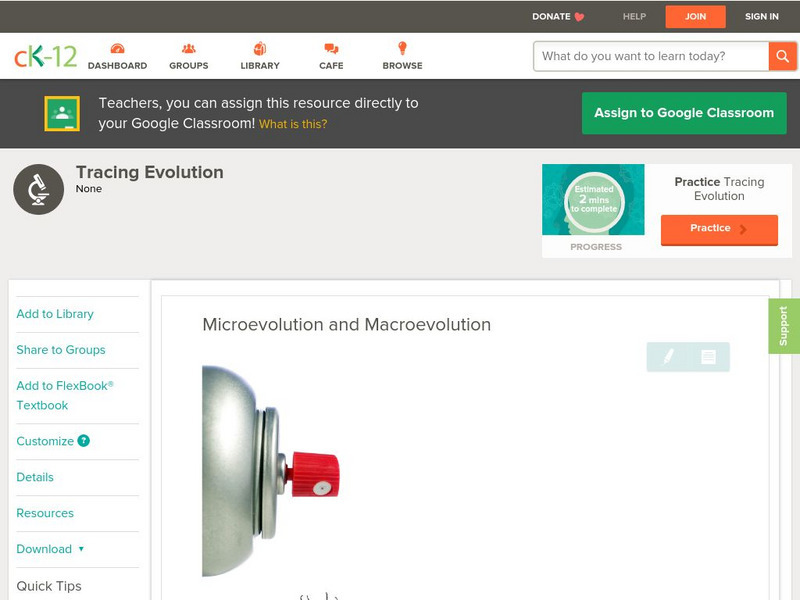Open the Browse lightbulb icon
The width and height of the screenshot is (800, 600).
click(x=403, y=48)
